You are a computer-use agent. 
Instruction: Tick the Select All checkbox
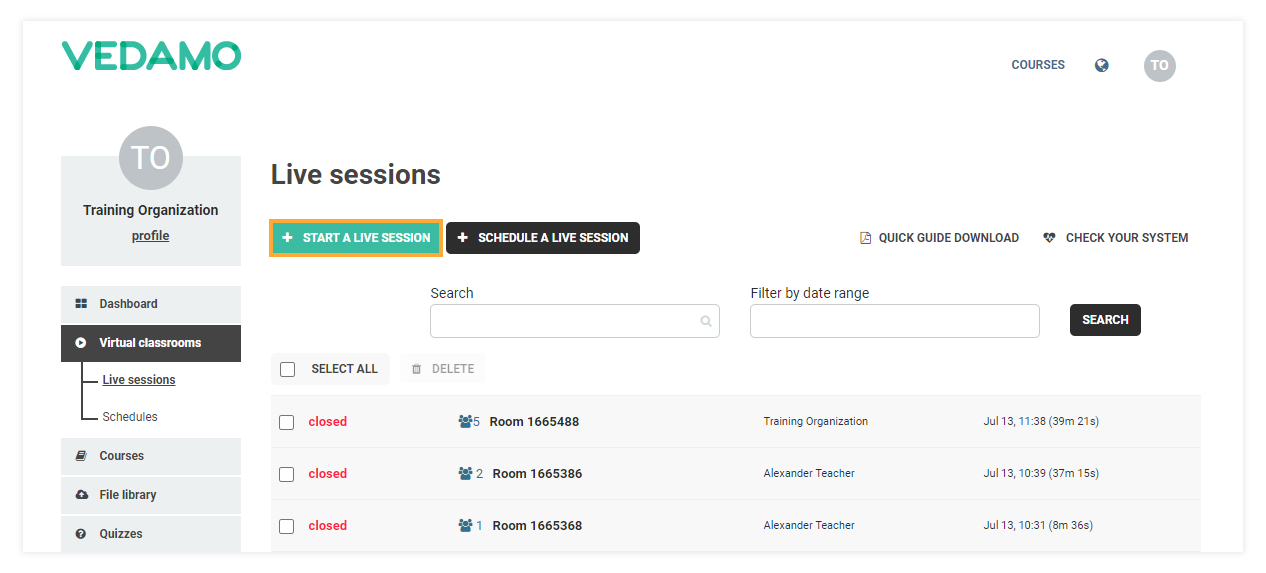tap(288, 369)
